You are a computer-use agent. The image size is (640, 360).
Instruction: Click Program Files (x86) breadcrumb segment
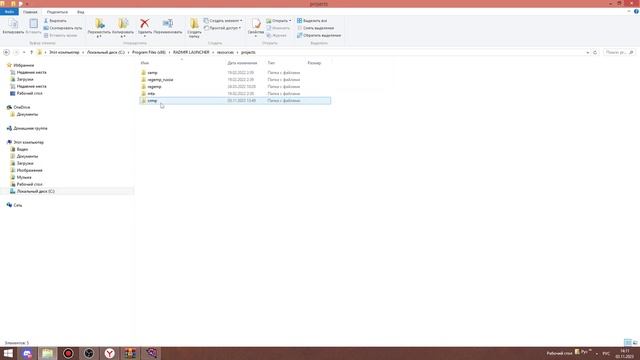pyautogui.click(x=149, y=52)
